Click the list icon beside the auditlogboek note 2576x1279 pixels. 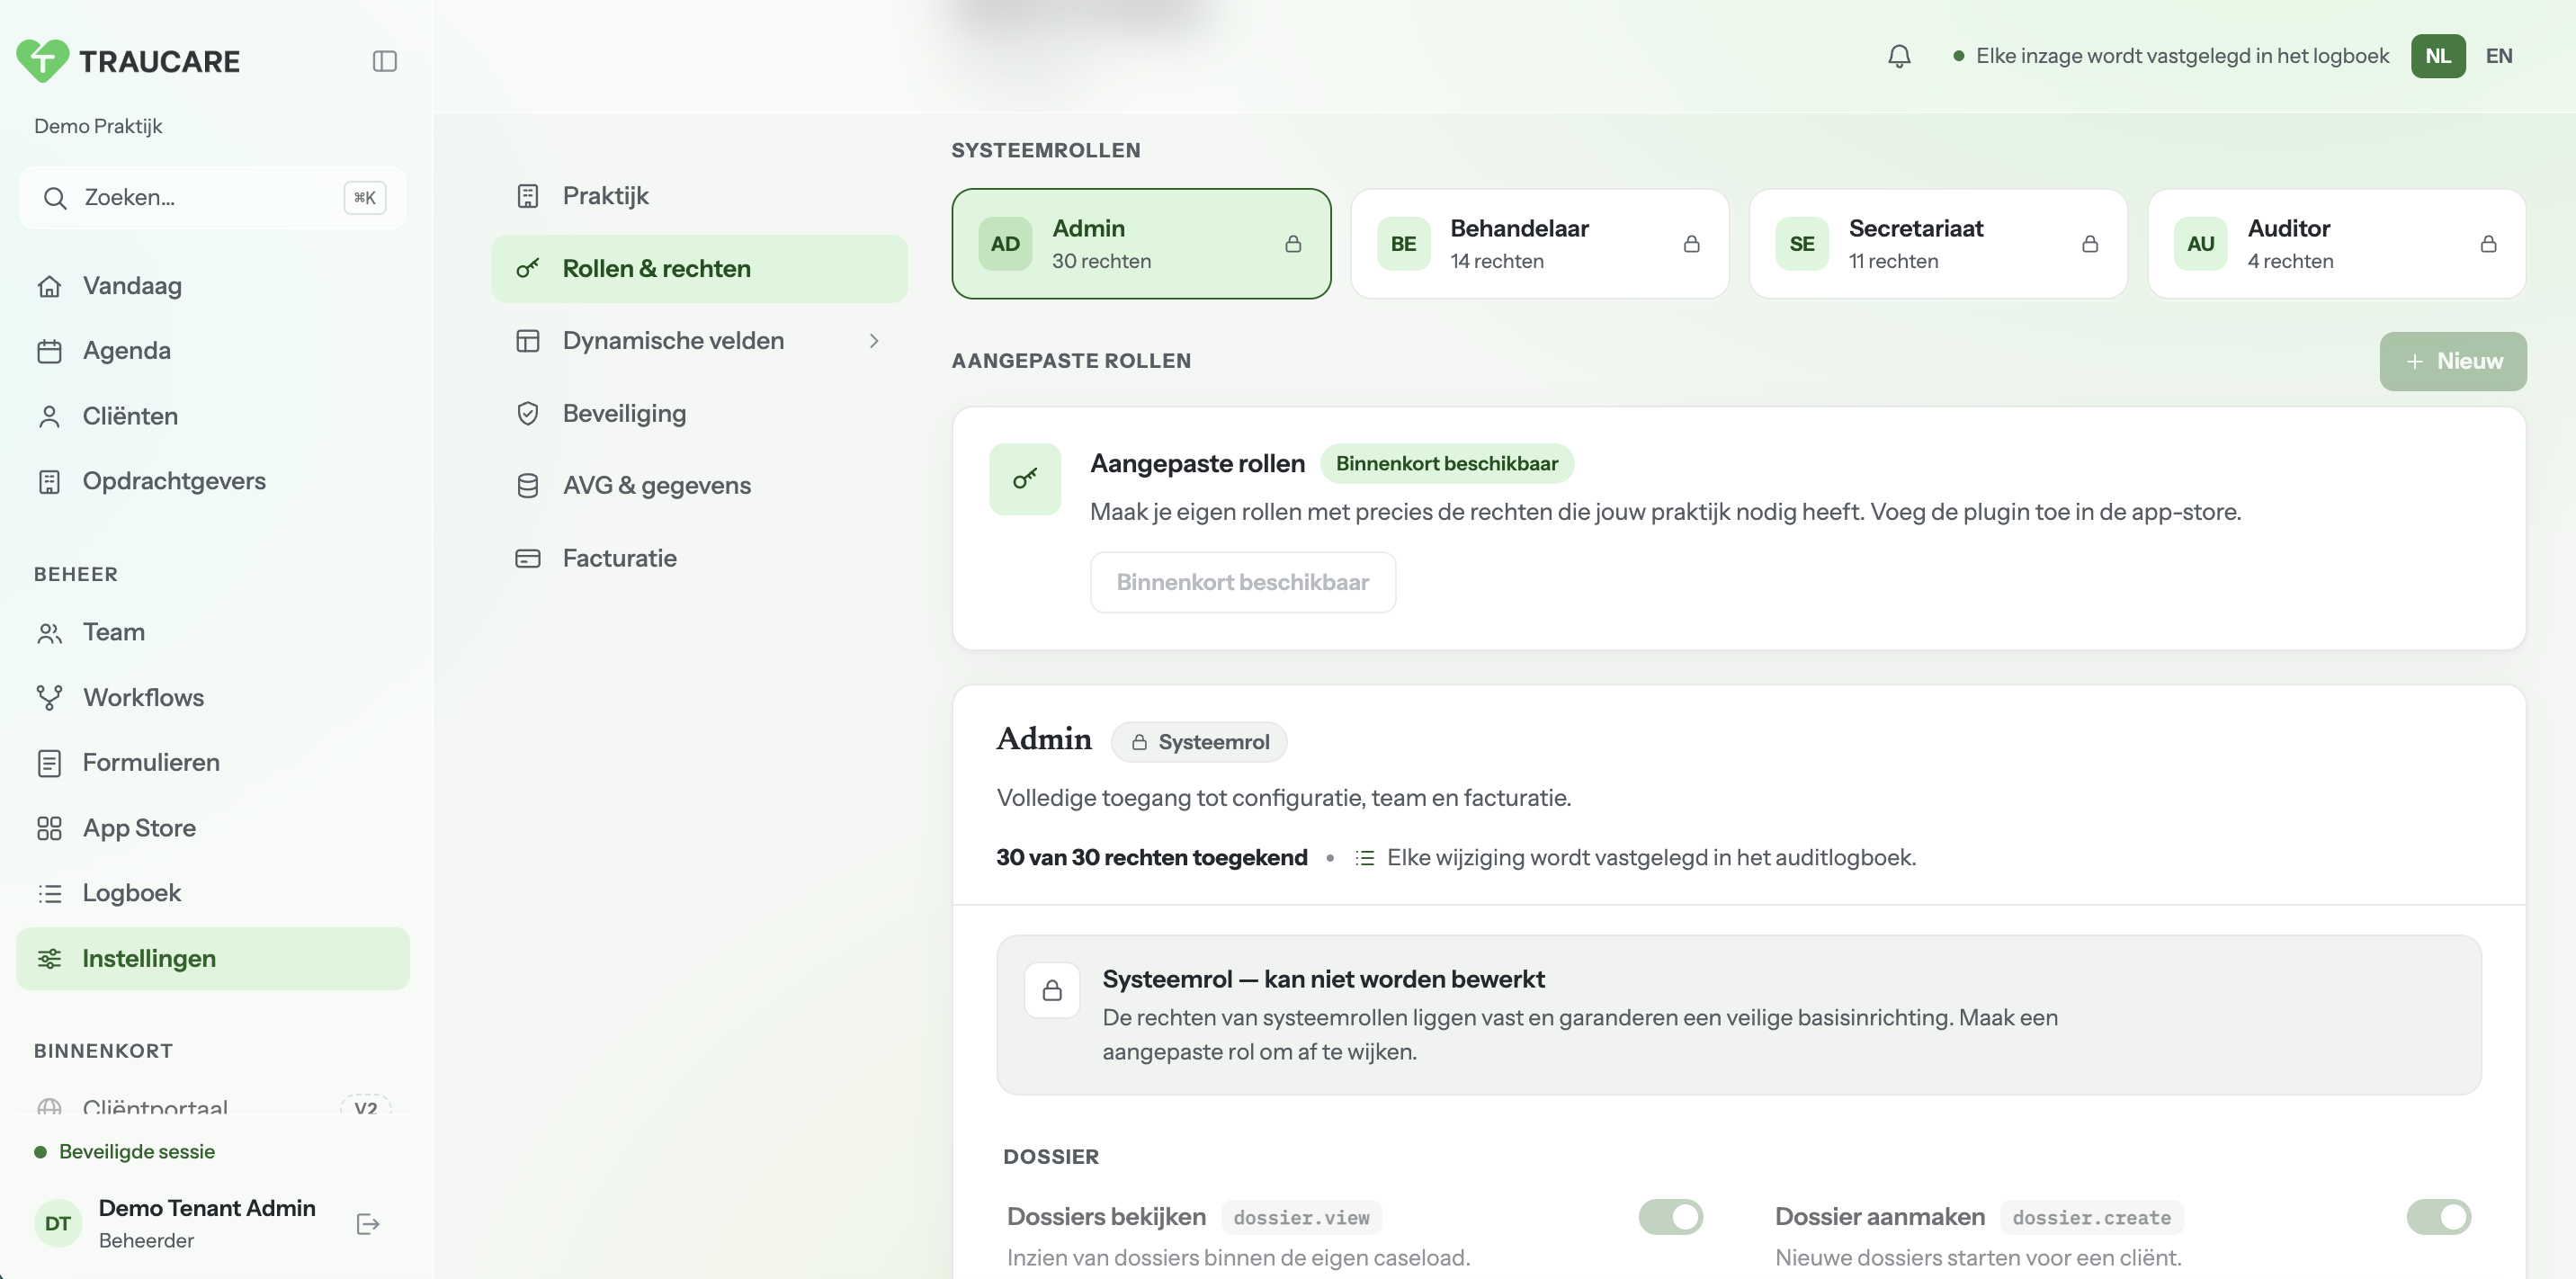pyautogui.click(x=1364, y=858)
